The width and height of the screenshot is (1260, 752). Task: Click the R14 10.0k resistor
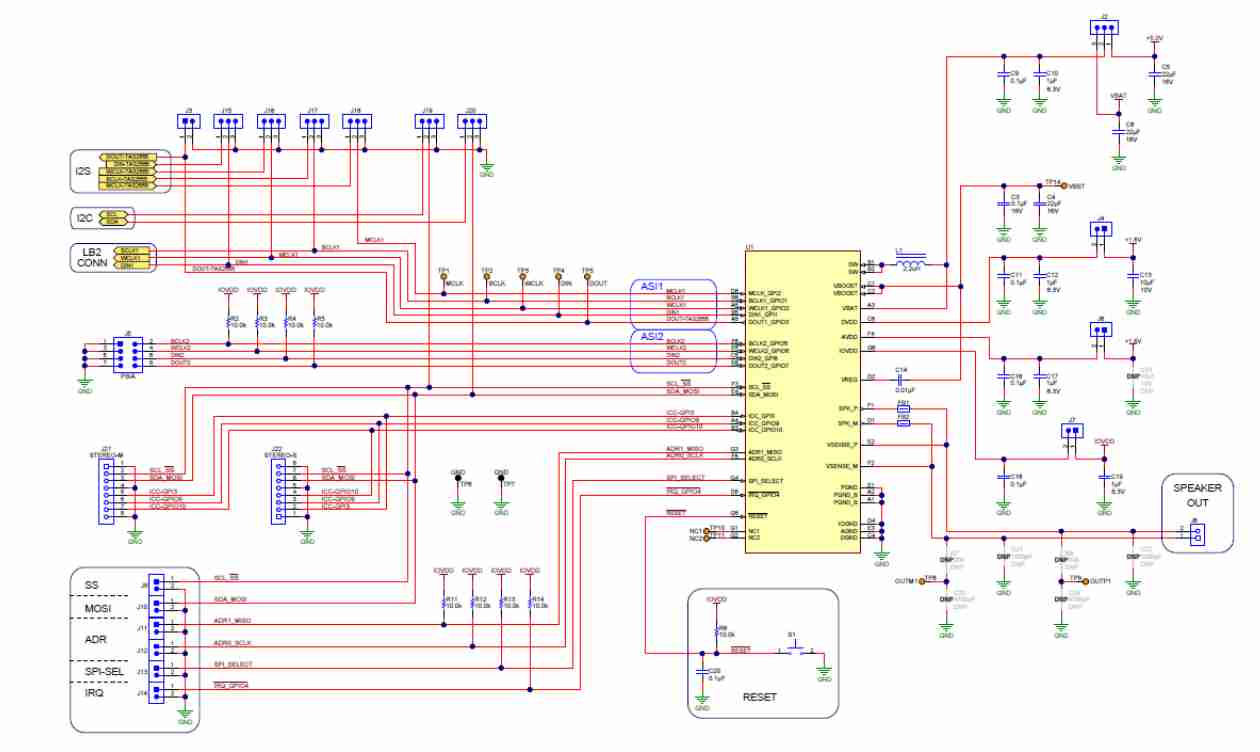coord(529,602)
